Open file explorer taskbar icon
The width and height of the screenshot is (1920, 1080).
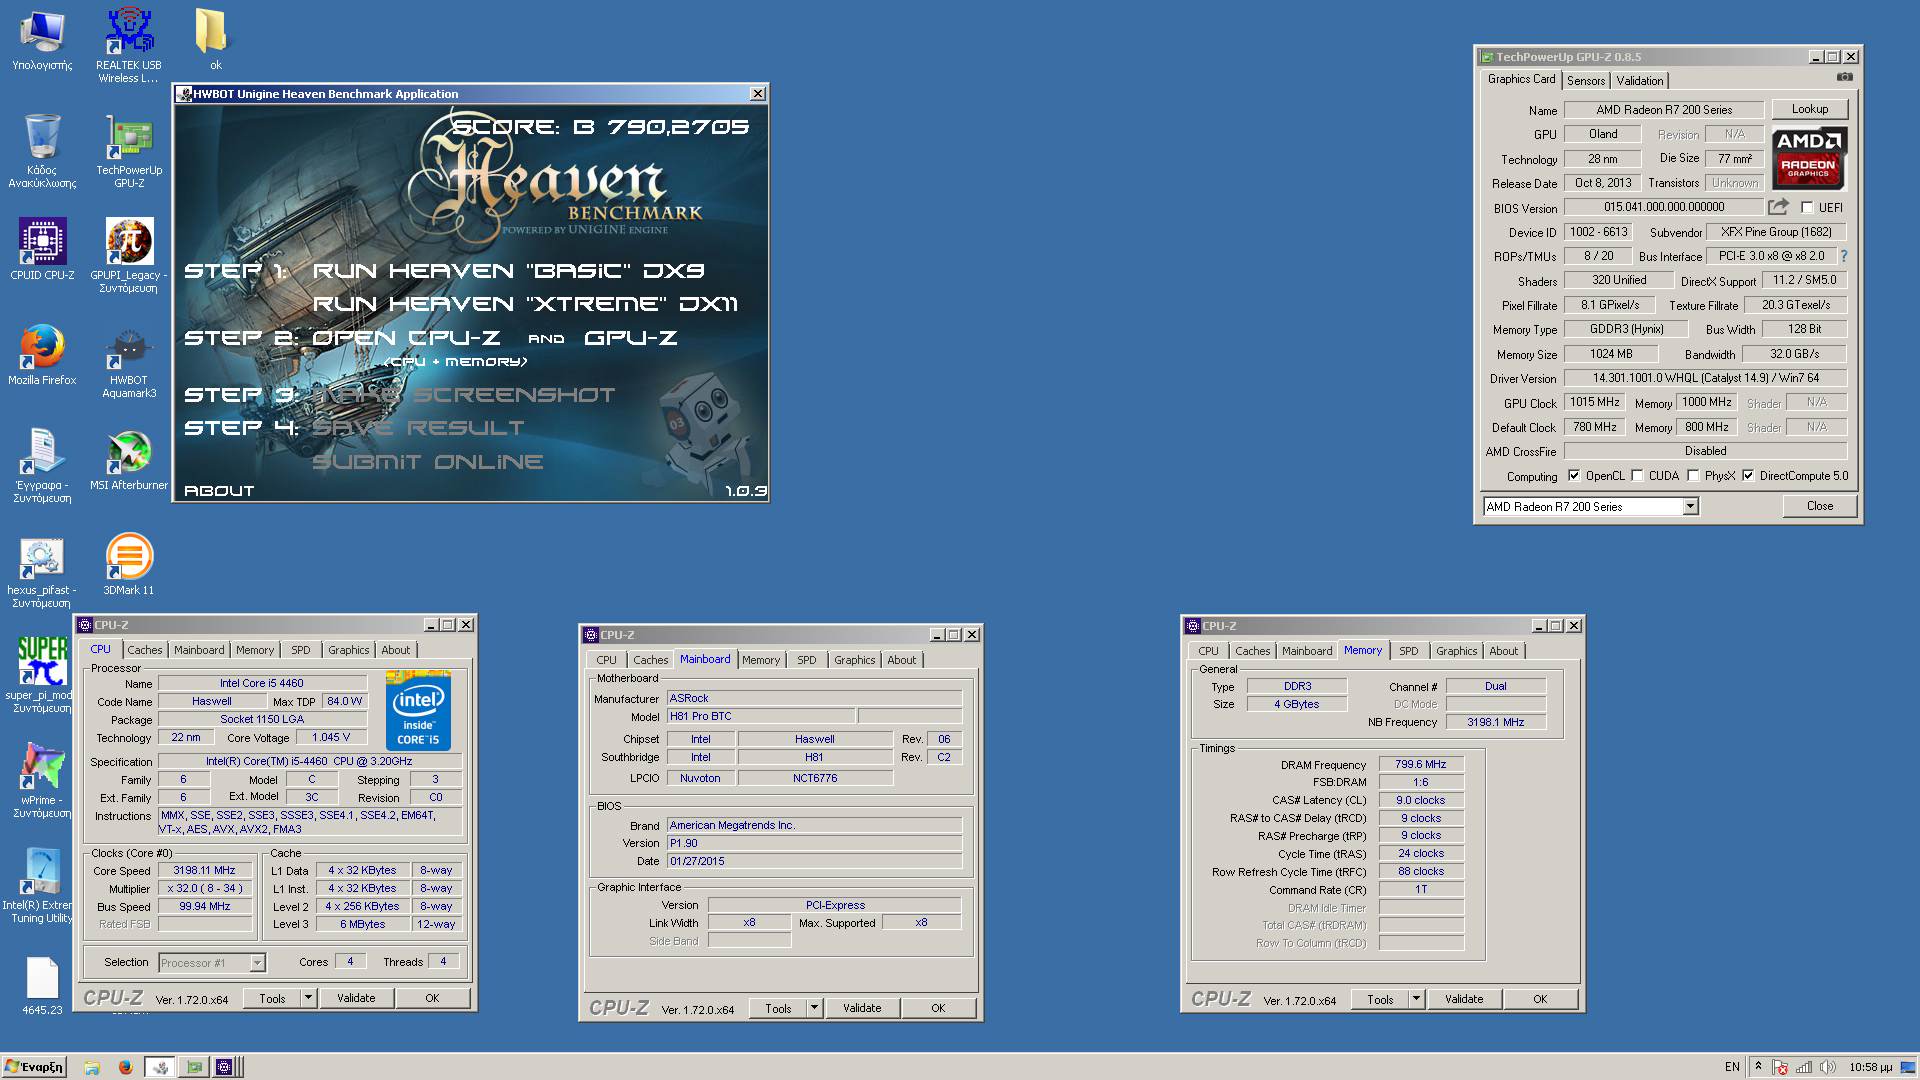click(92, 1067)
